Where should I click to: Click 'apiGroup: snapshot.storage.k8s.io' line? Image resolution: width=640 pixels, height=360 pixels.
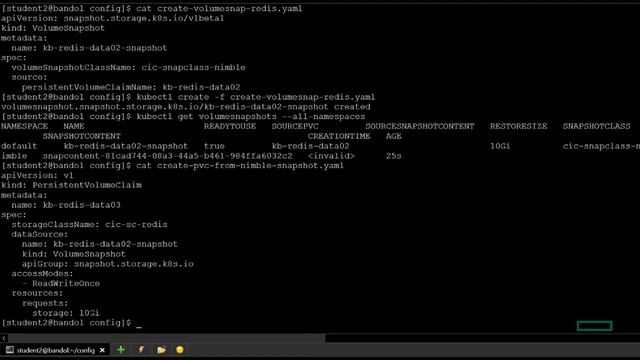point(108,264)
